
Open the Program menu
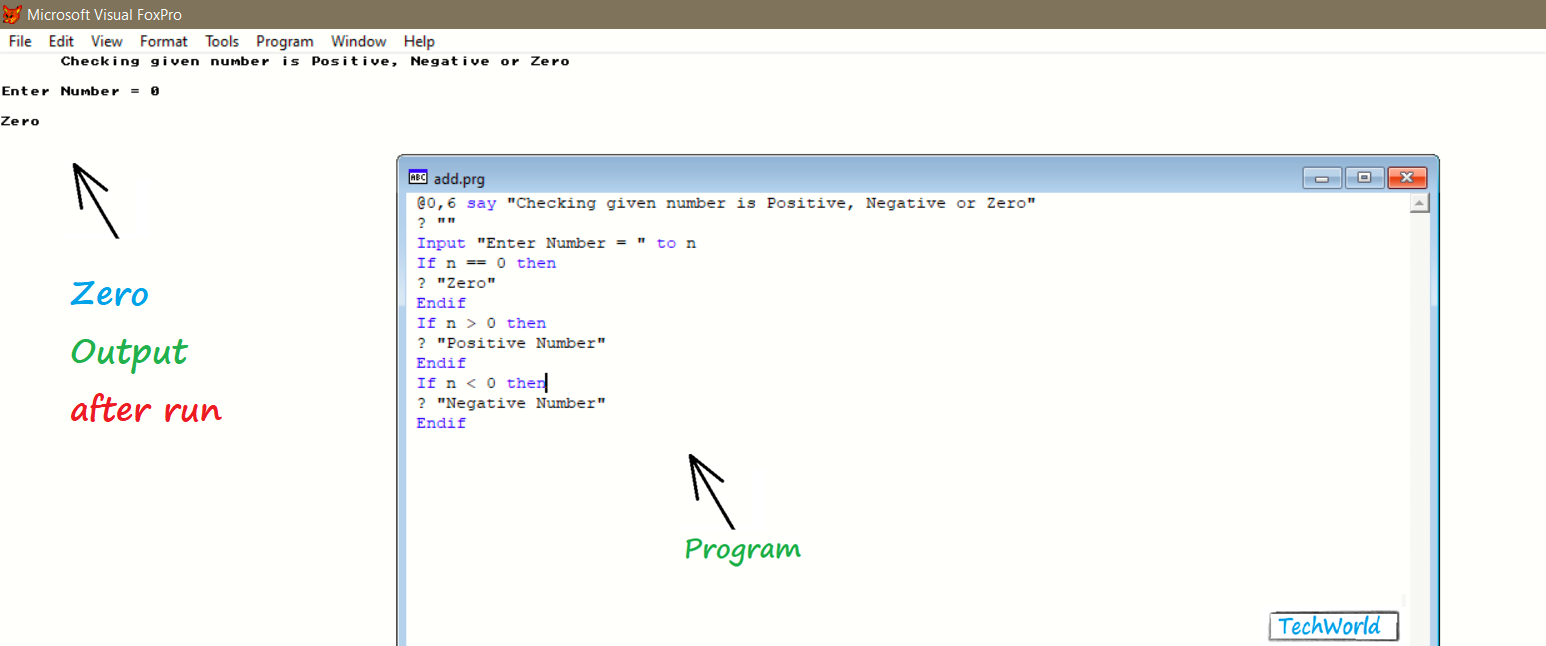284,41
